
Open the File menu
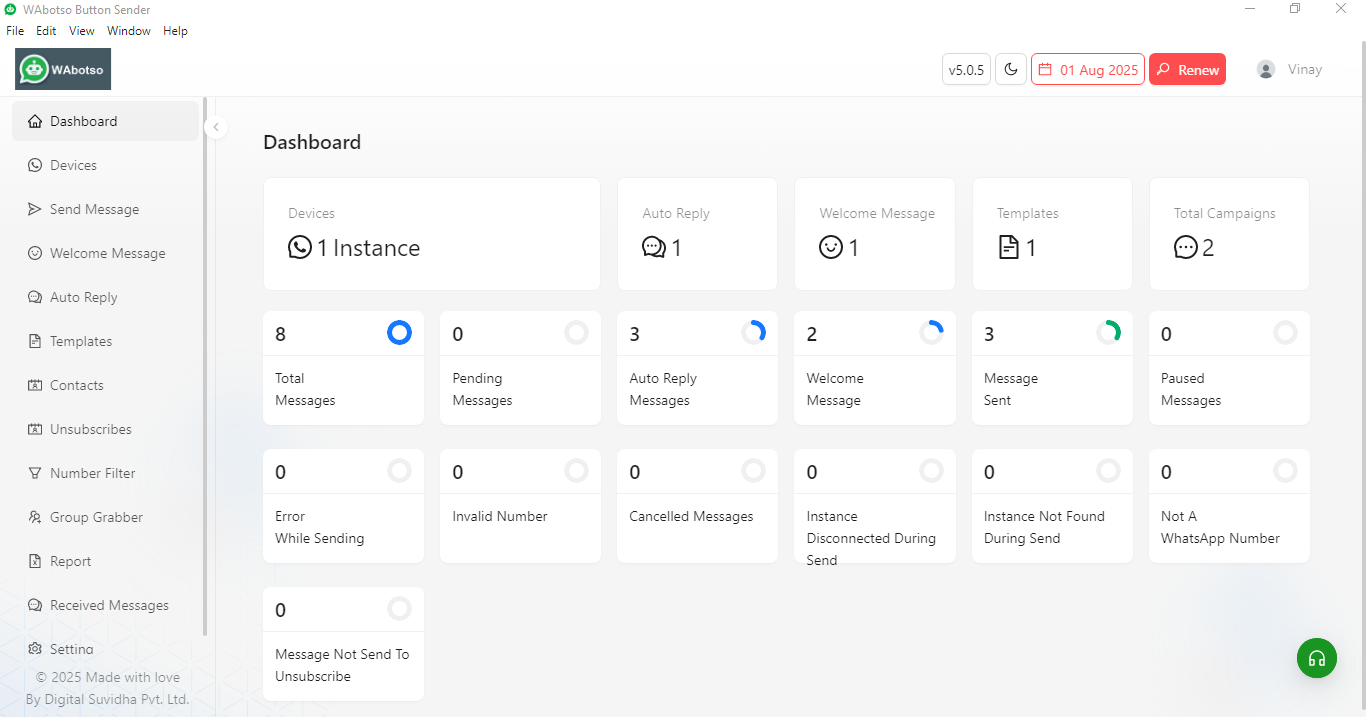15,31
